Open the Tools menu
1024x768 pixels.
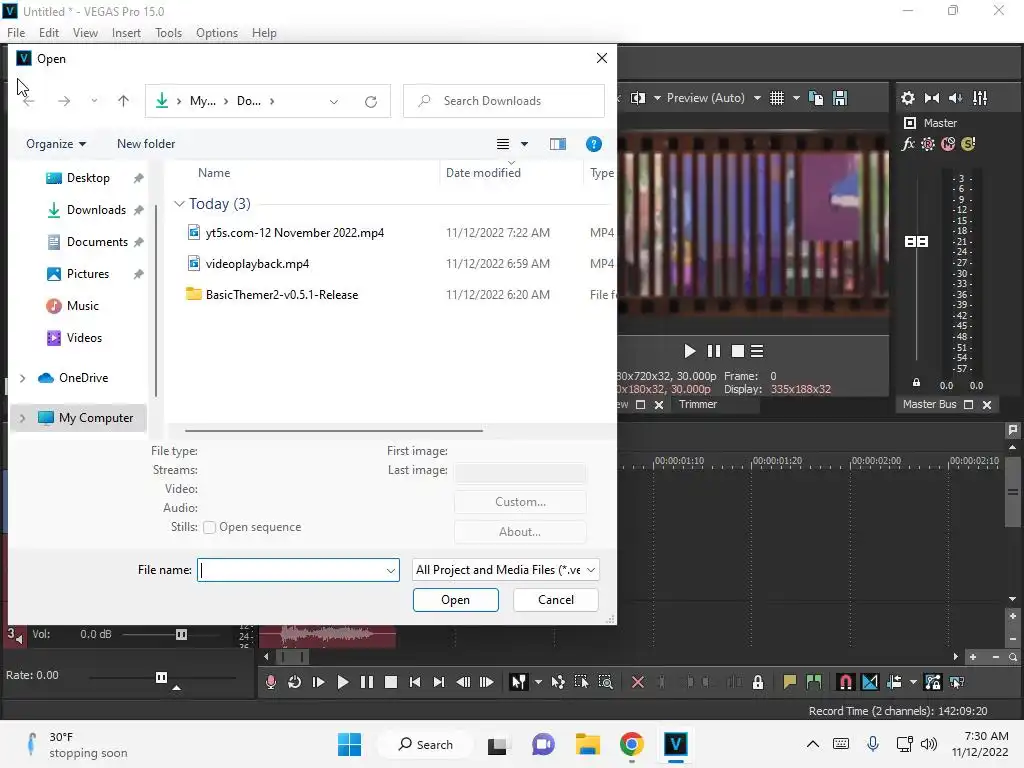pos(168,33)
